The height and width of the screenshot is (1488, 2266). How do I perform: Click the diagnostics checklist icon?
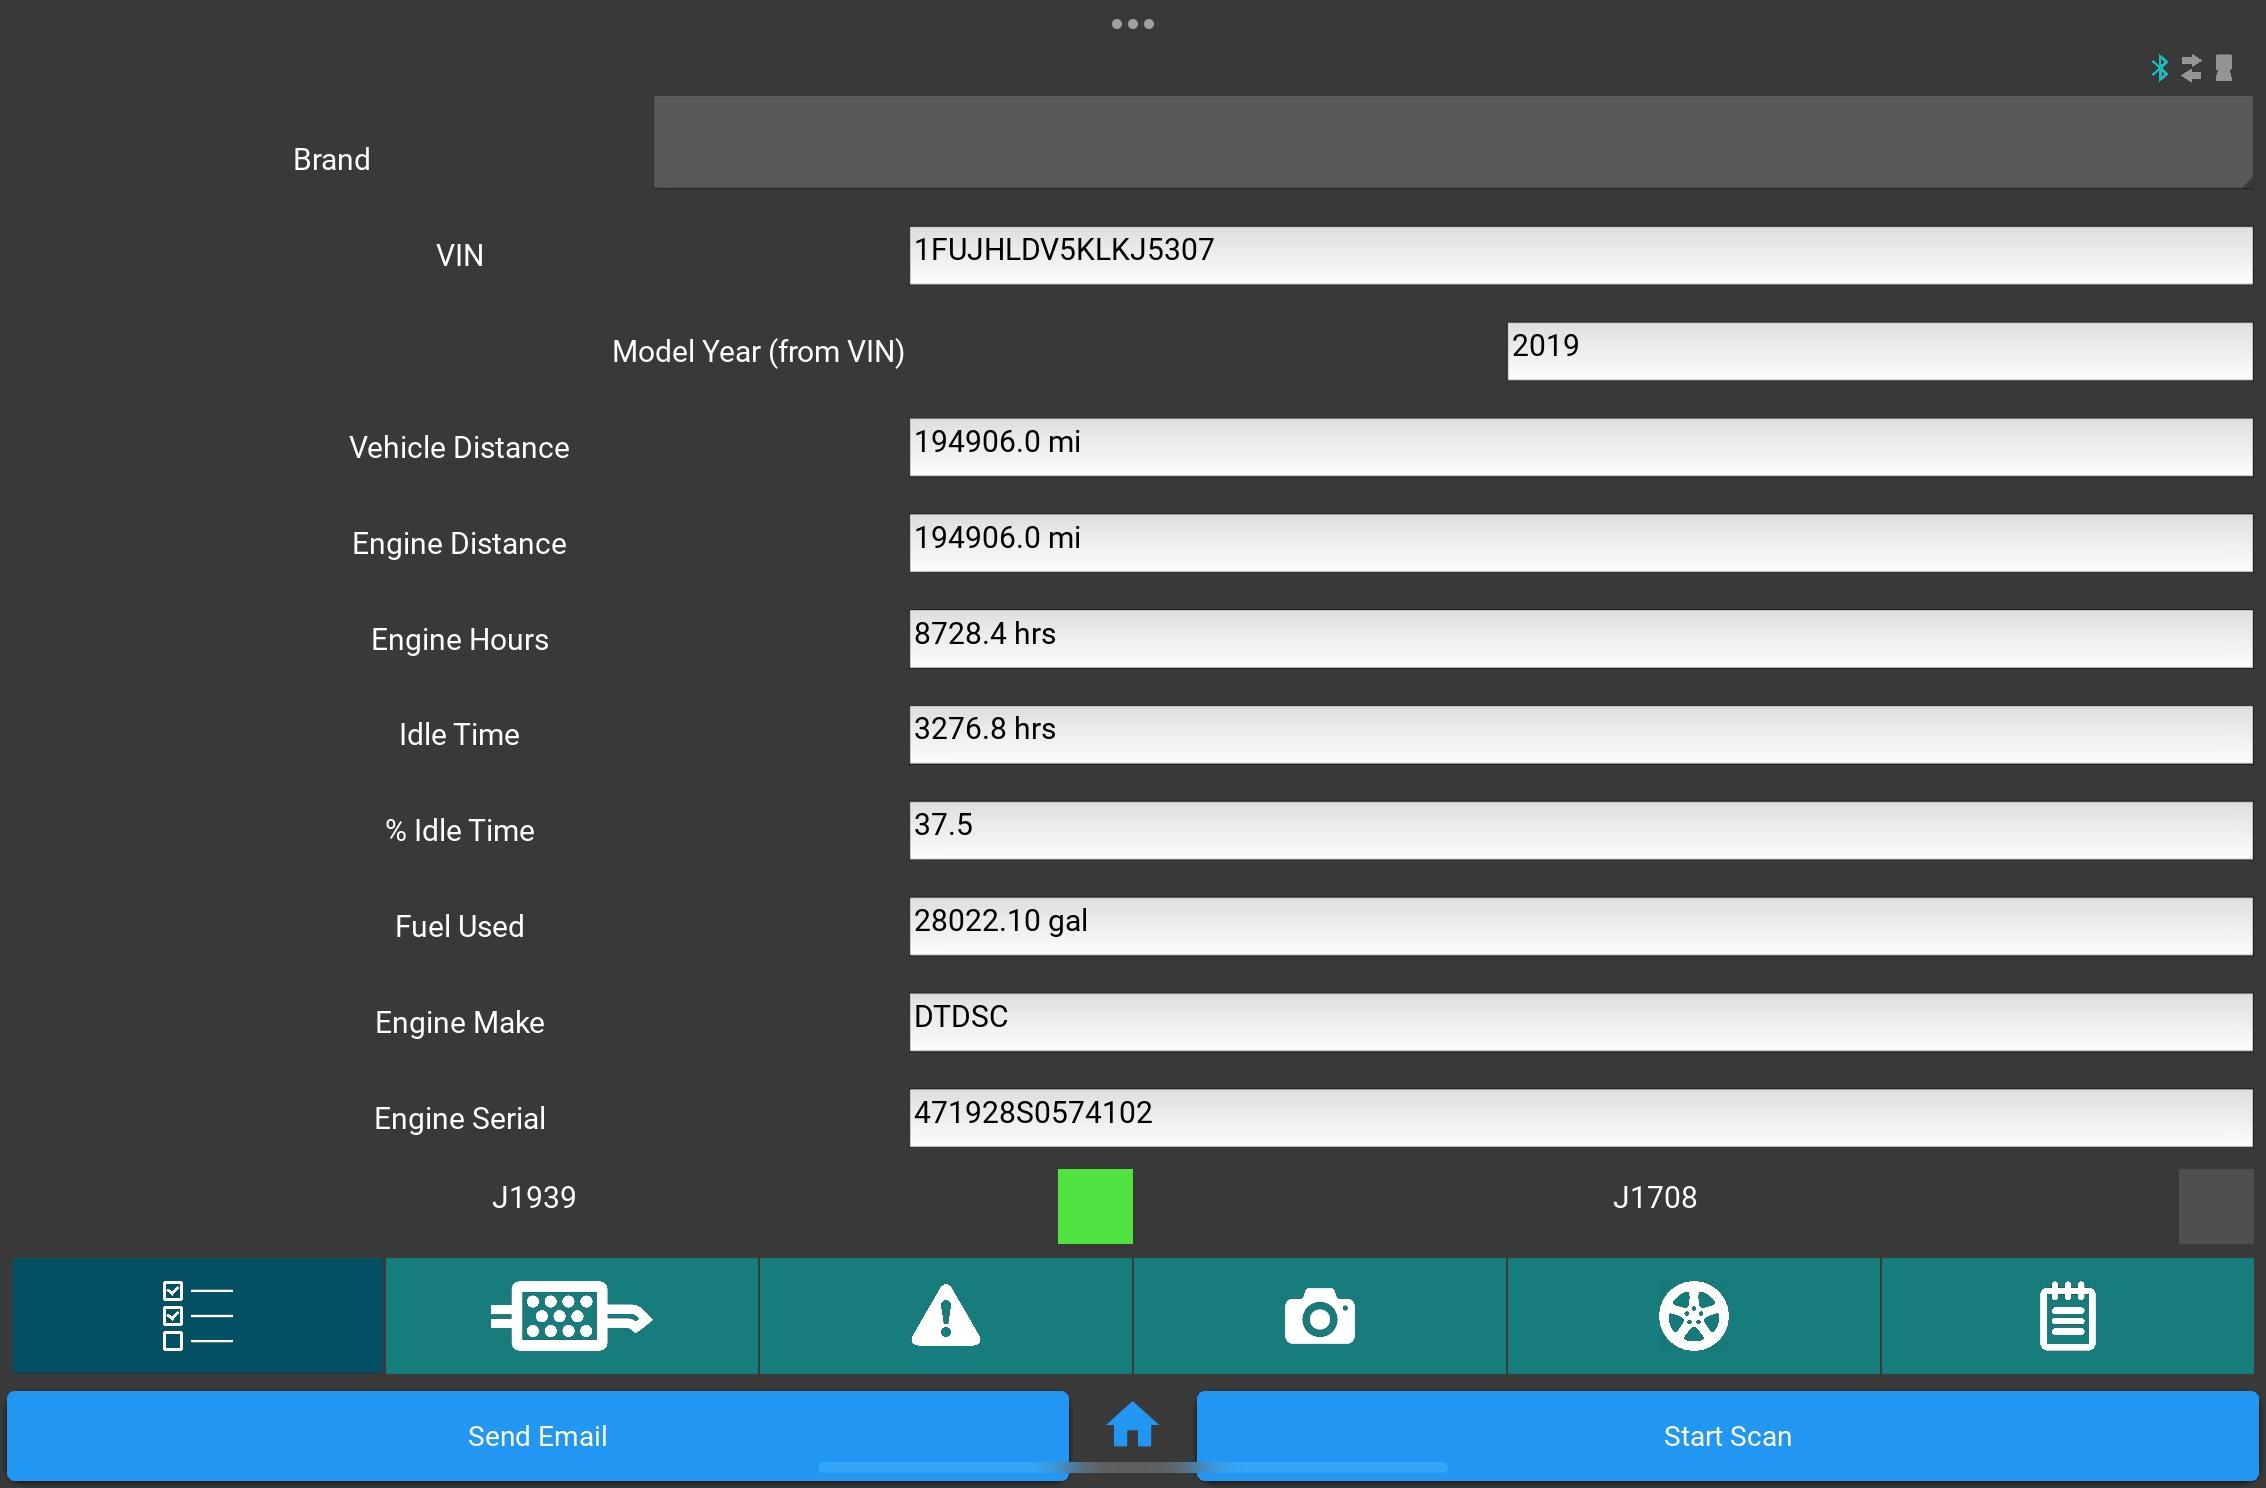198,1314
